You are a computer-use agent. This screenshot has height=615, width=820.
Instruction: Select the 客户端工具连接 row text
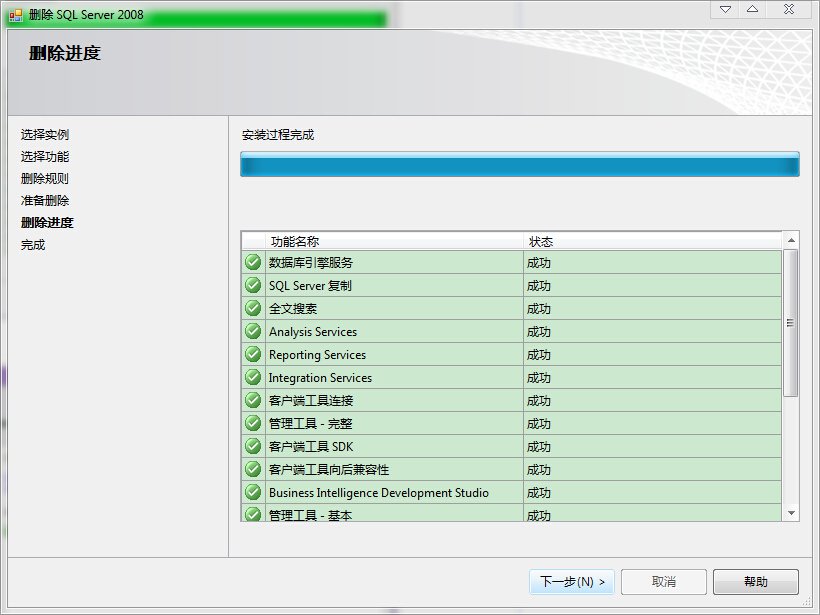[x=311, y=401]
